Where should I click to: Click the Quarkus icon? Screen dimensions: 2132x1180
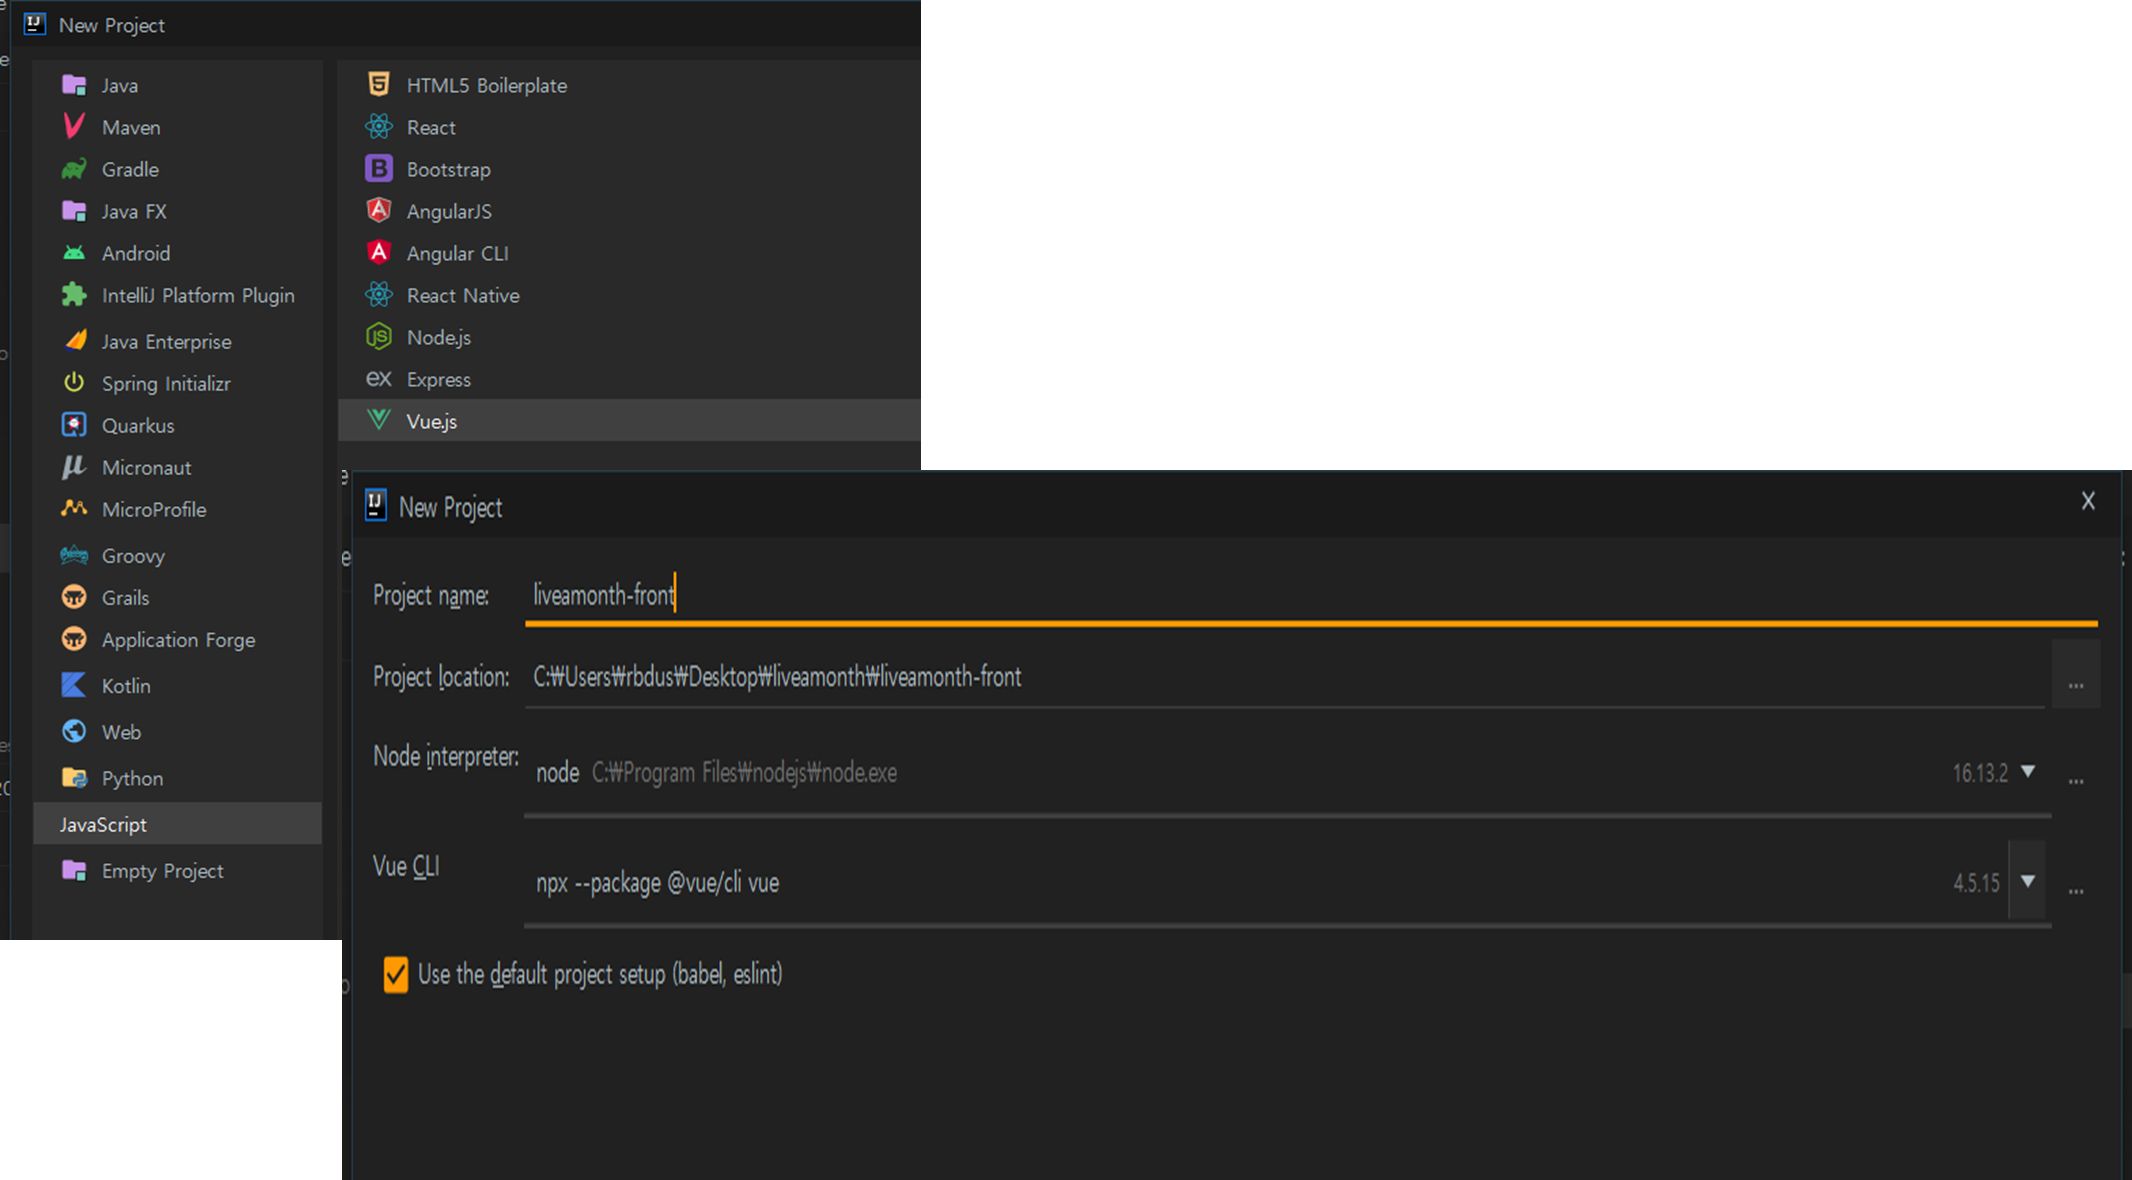click(x=74, y=425)
